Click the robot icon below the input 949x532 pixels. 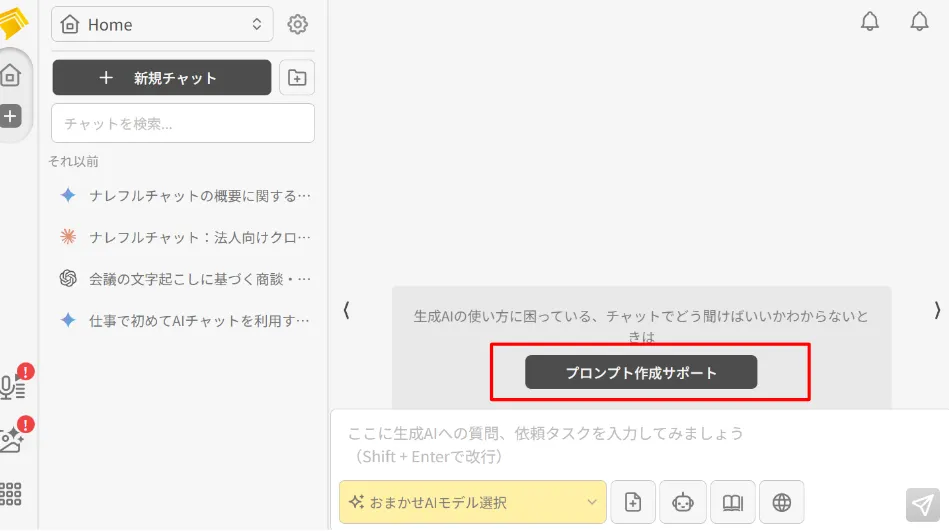(683, 502)
